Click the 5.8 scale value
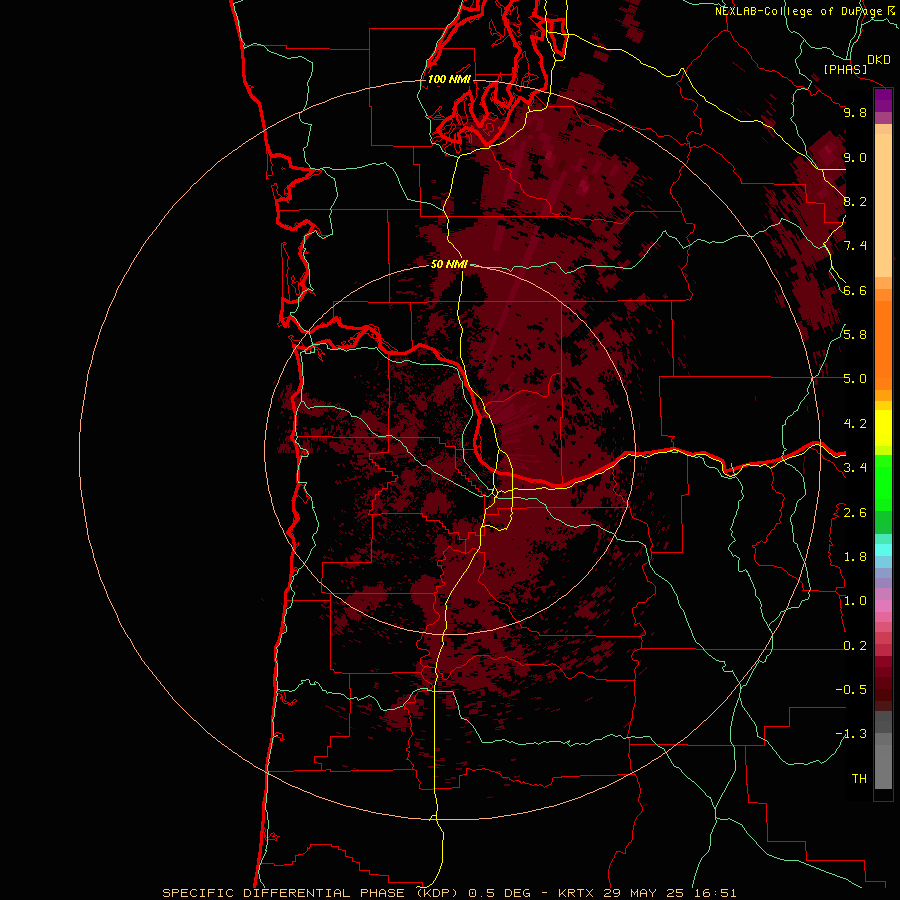The width and height of the screenshot is (900, 900). click(x=855, y=334)
